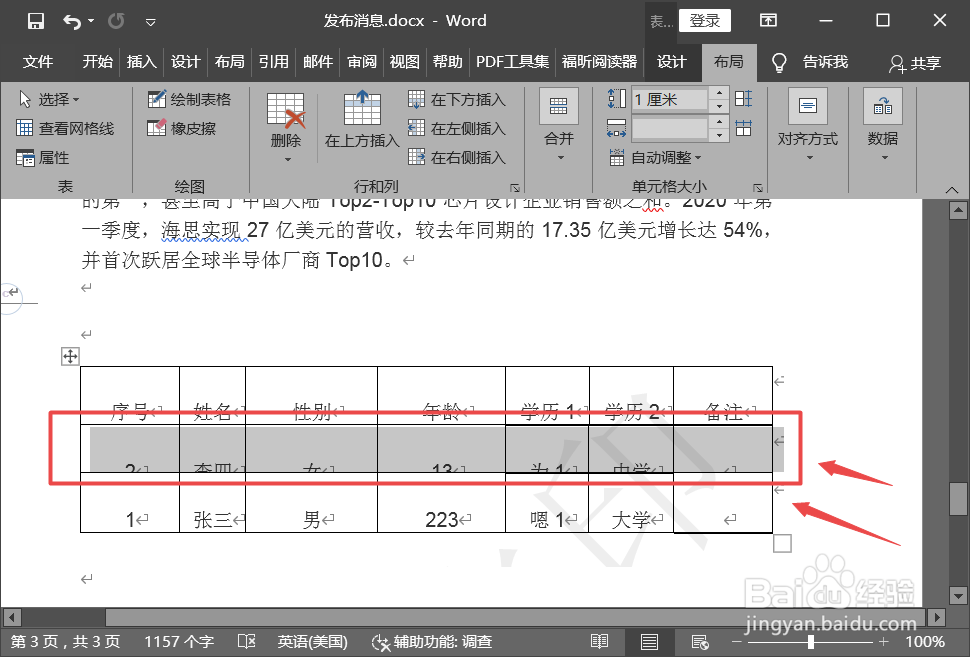Image resolution: width=970 pixels, height=657 pixels.
Task: Switch to Web Layout view icon
Action: [699, 641]
